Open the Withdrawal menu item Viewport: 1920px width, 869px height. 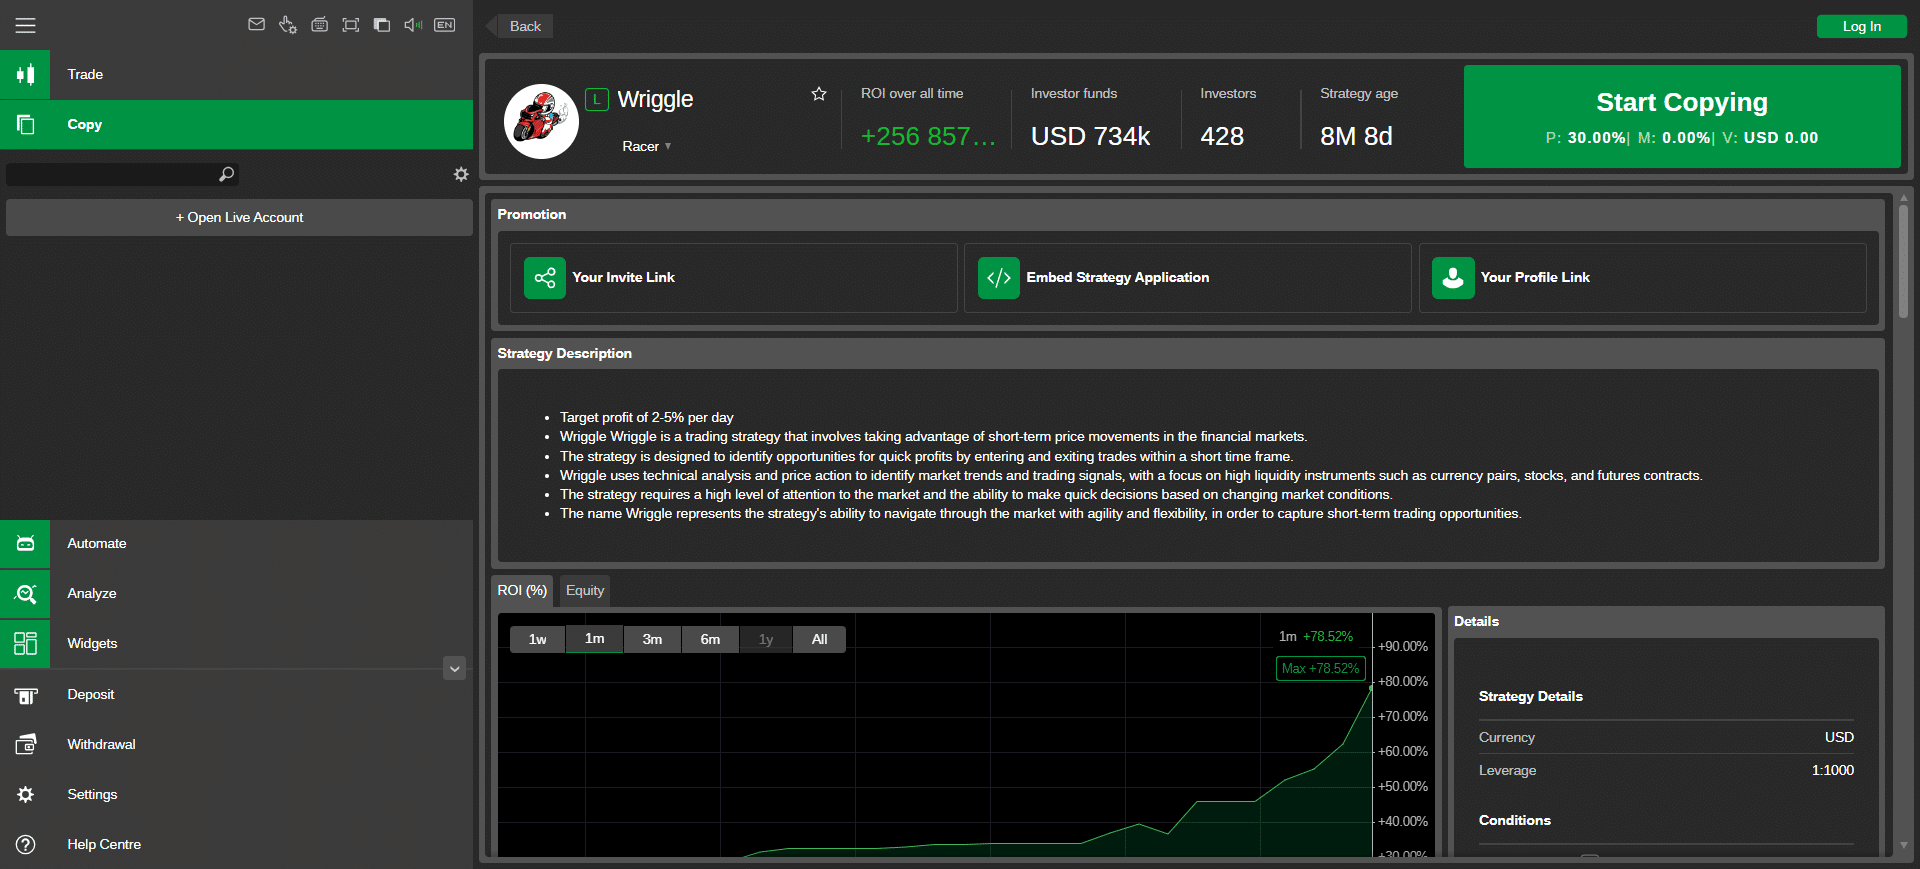click(x=101, y=744)
